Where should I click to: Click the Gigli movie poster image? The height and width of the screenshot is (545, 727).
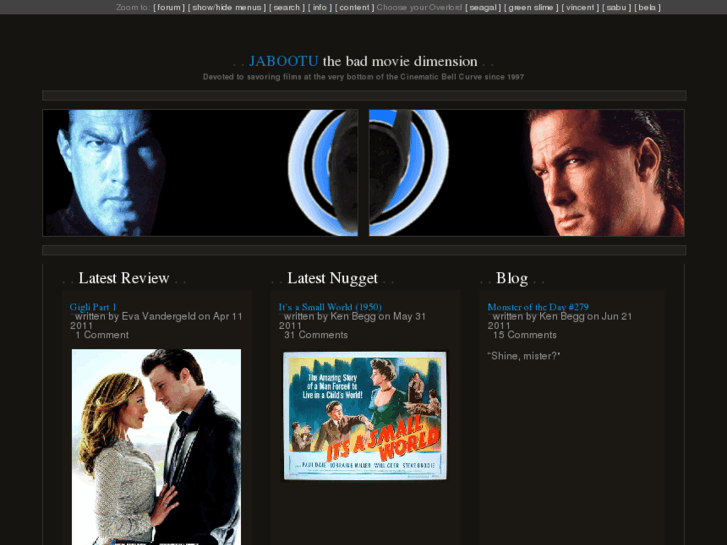click(156, 447)
